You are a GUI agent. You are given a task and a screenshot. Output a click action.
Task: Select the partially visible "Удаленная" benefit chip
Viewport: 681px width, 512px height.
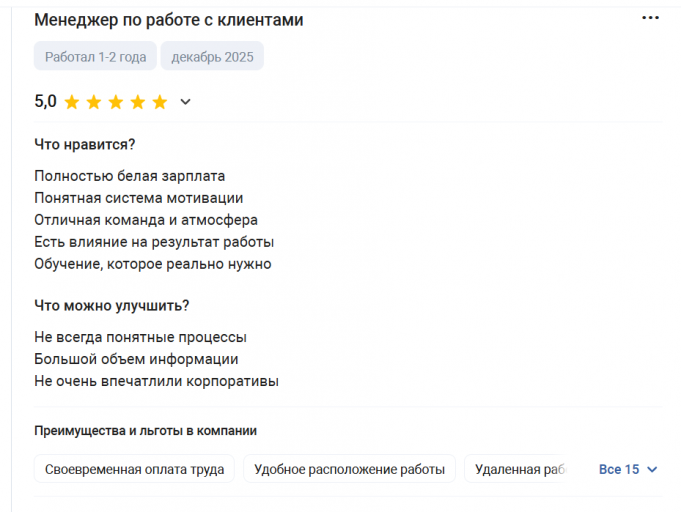tap(520, 469)
